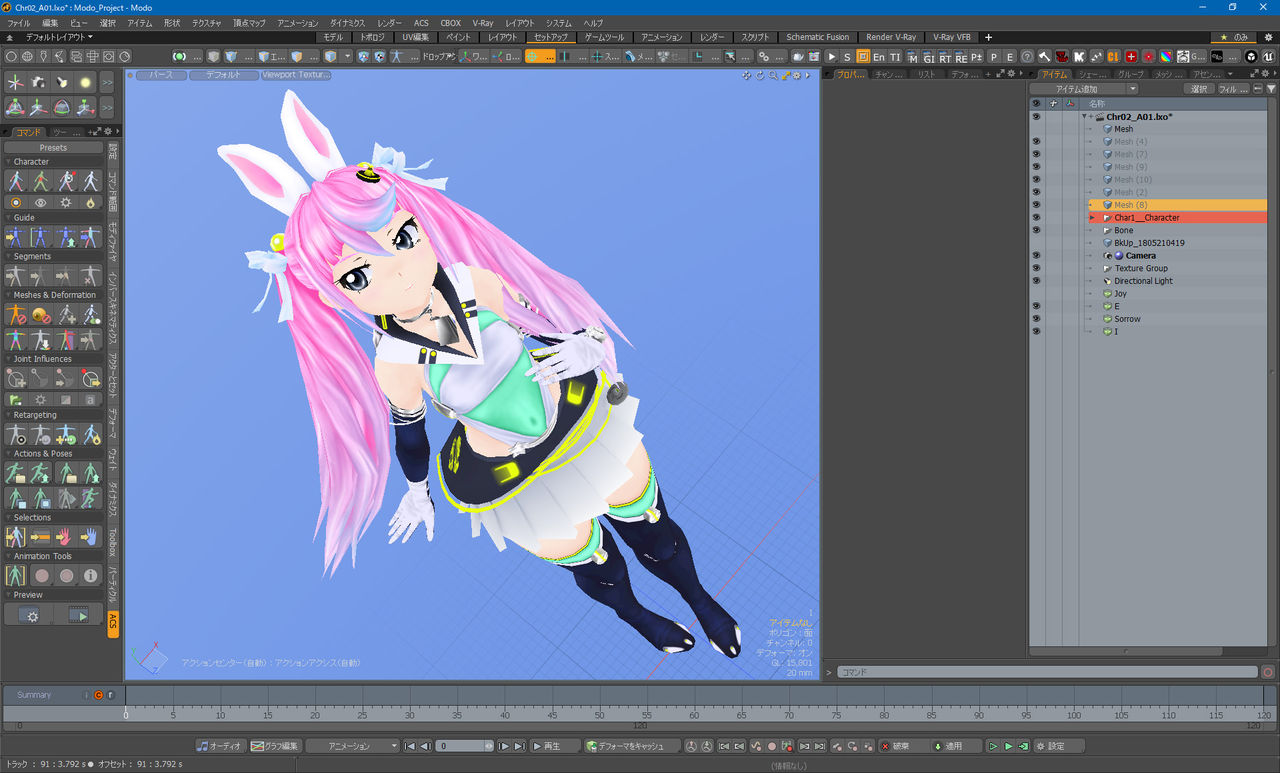Toggle visibility of Chr02_A01.lxo scene
Image resolution: width=1280 pixels, height=773 pixels.
pyautogui.click(x=1036, y=116)
